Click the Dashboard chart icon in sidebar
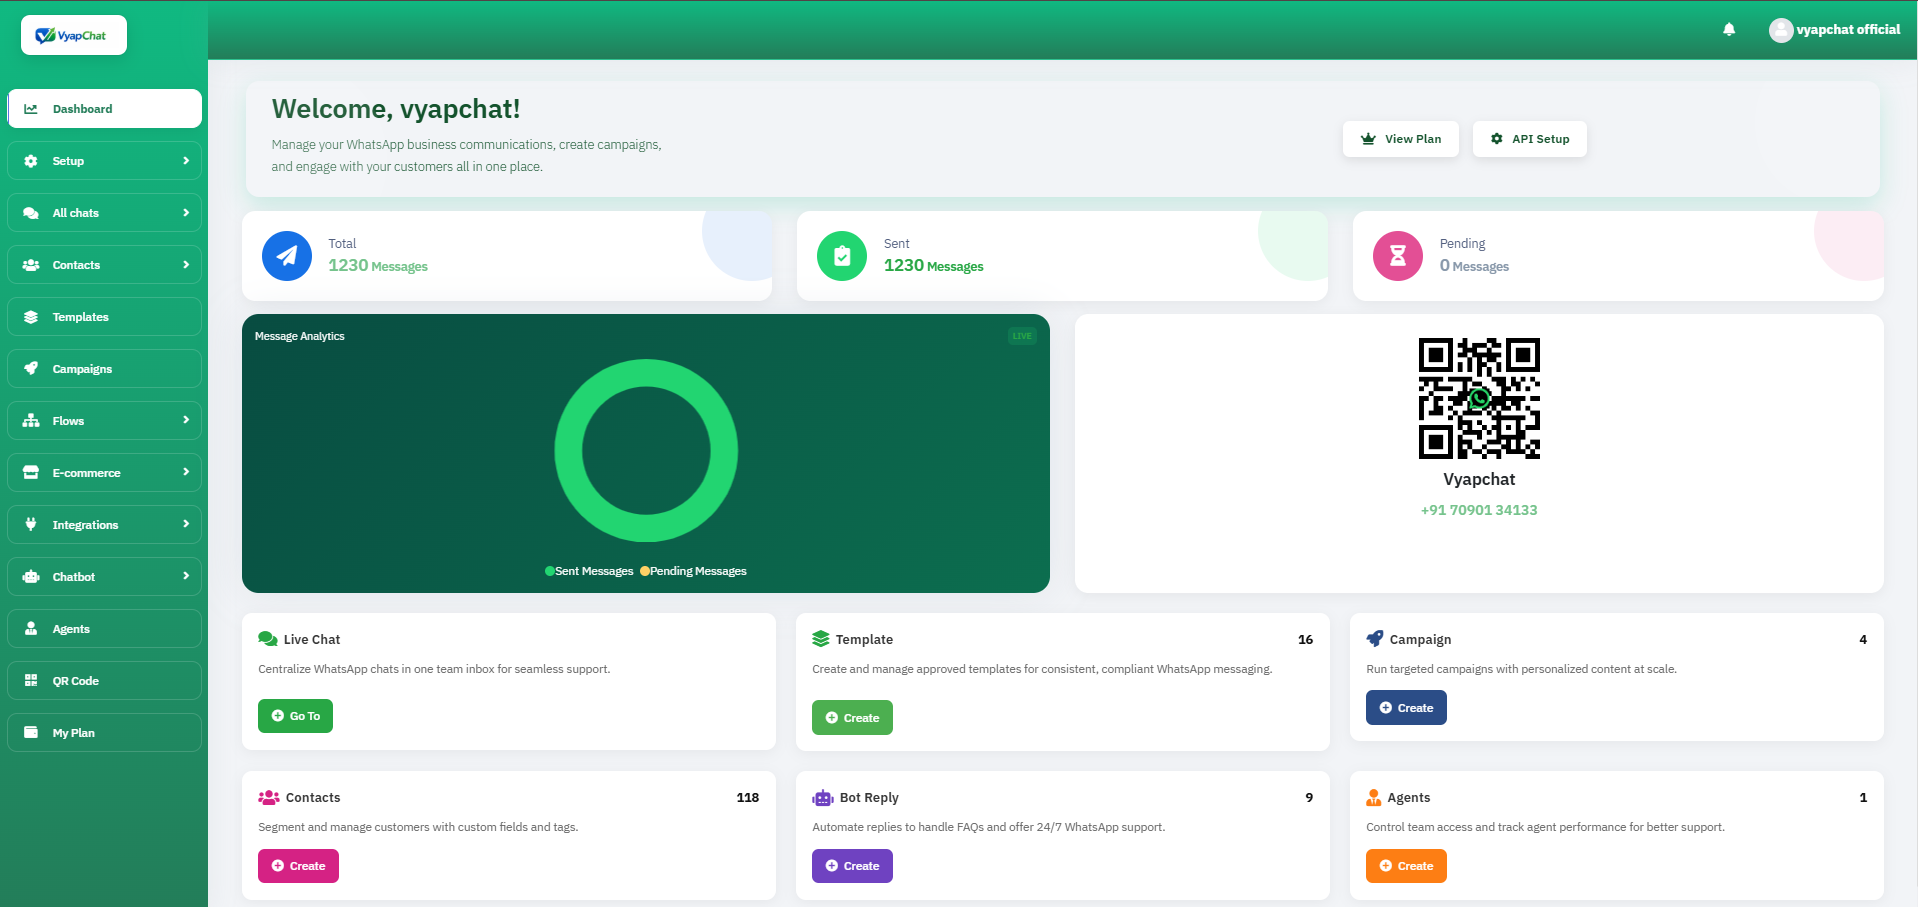The height and width of the screenshot is (907, 1918). pyautogui.click(x=31, y=109)
